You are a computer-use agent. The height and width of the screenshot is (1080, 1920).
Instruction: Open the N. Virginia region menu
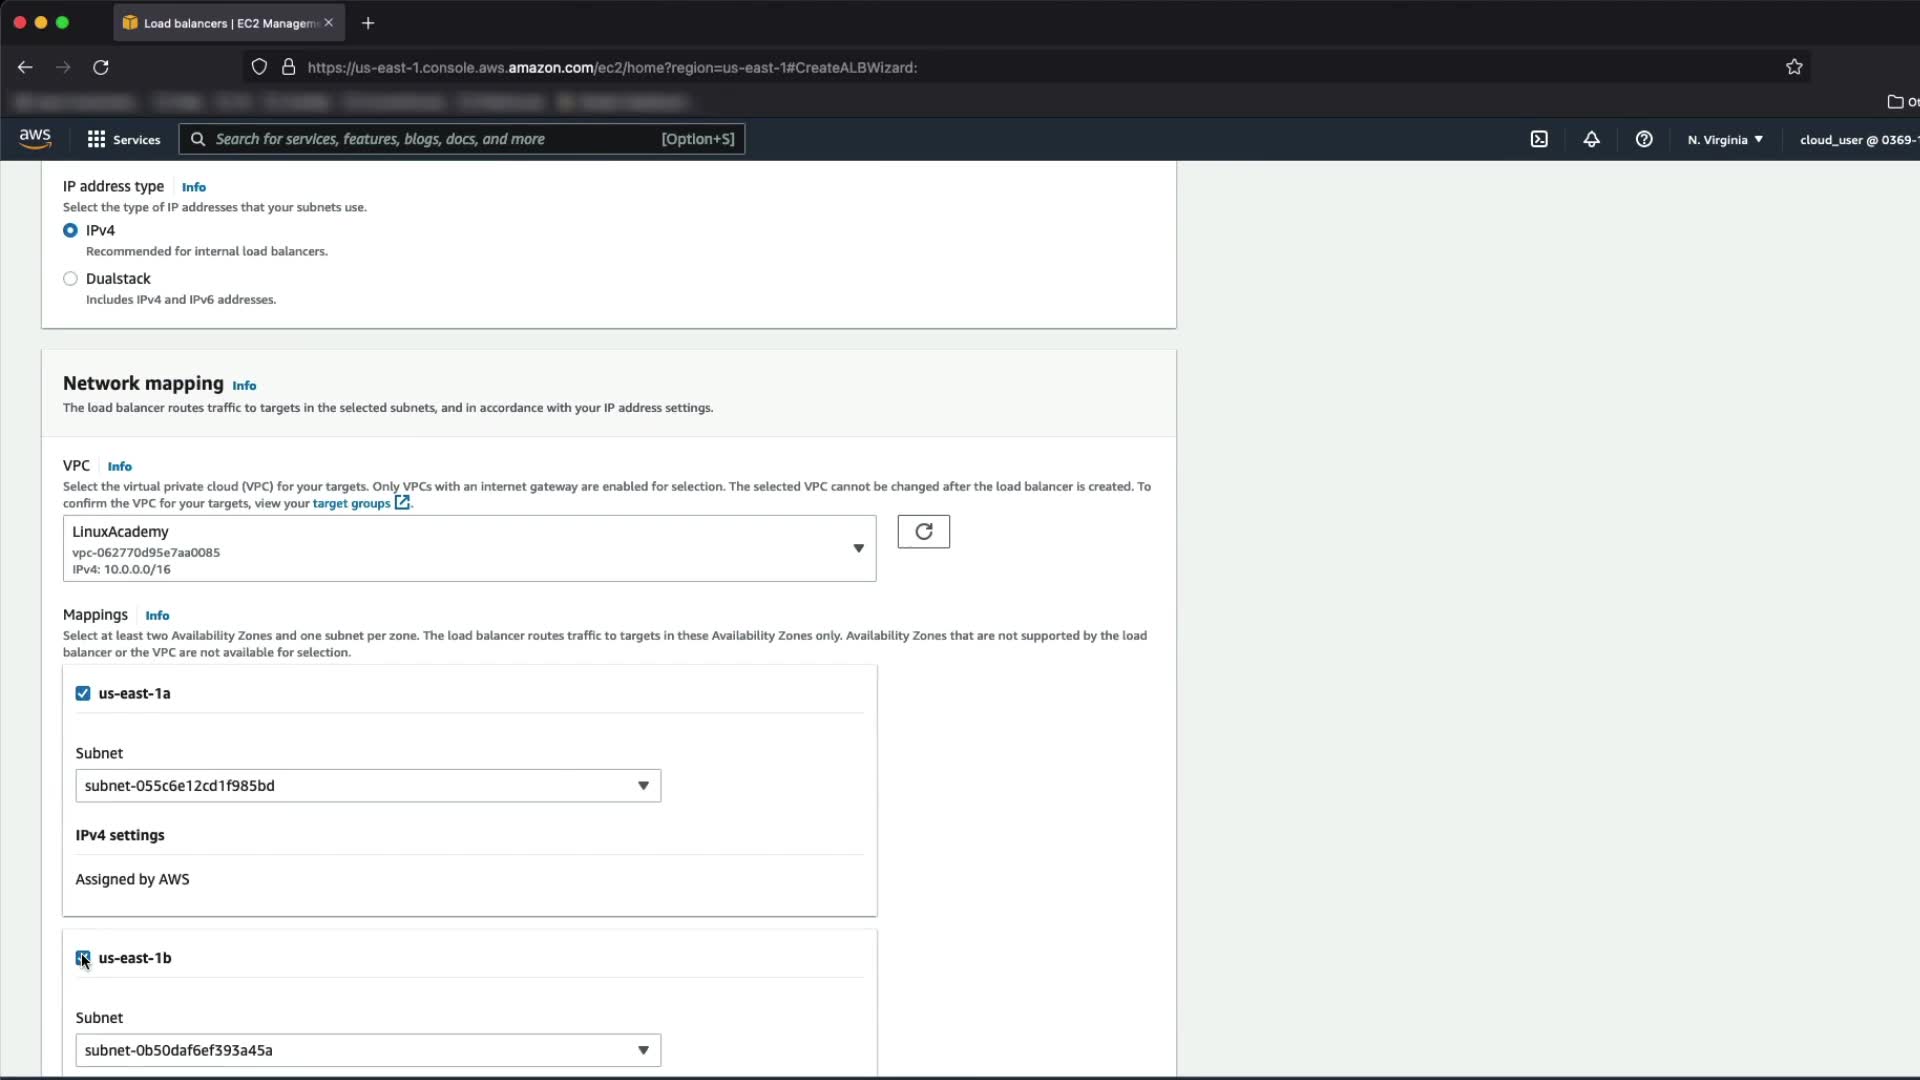pos(1725,139)
